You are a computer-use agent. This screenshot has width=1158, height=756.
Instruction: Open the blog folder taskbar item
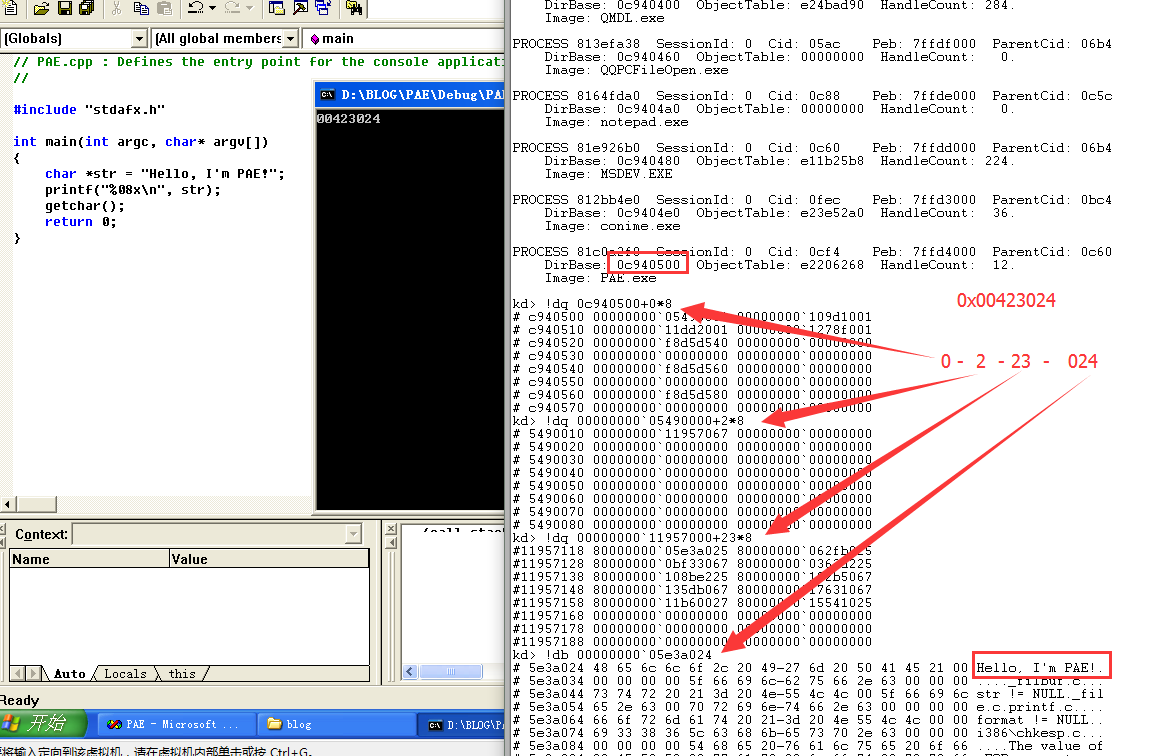click(336, 724)
